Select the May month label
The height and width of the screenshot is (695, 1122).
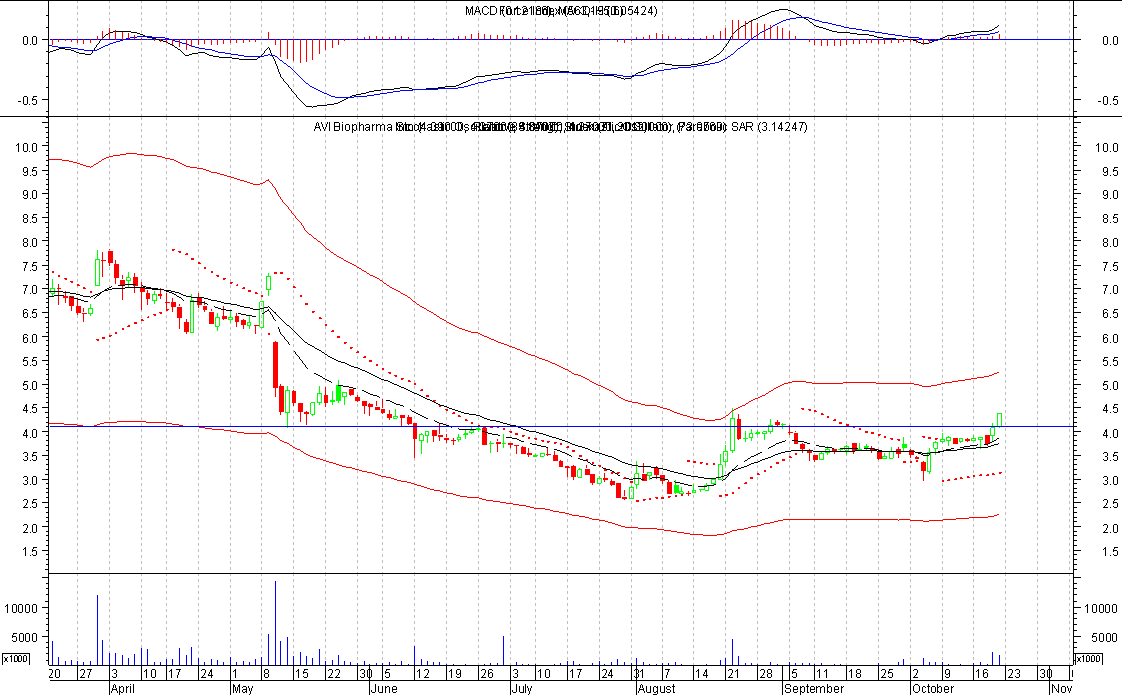click(243, 689)
